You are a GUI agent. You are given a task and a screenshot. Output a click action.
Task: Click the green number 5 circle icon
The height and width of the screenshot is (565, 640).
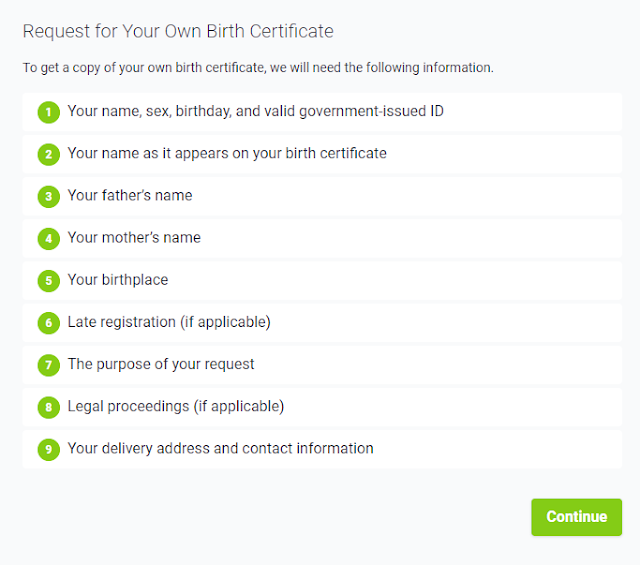pyautogui.click(x=48, y=281)
